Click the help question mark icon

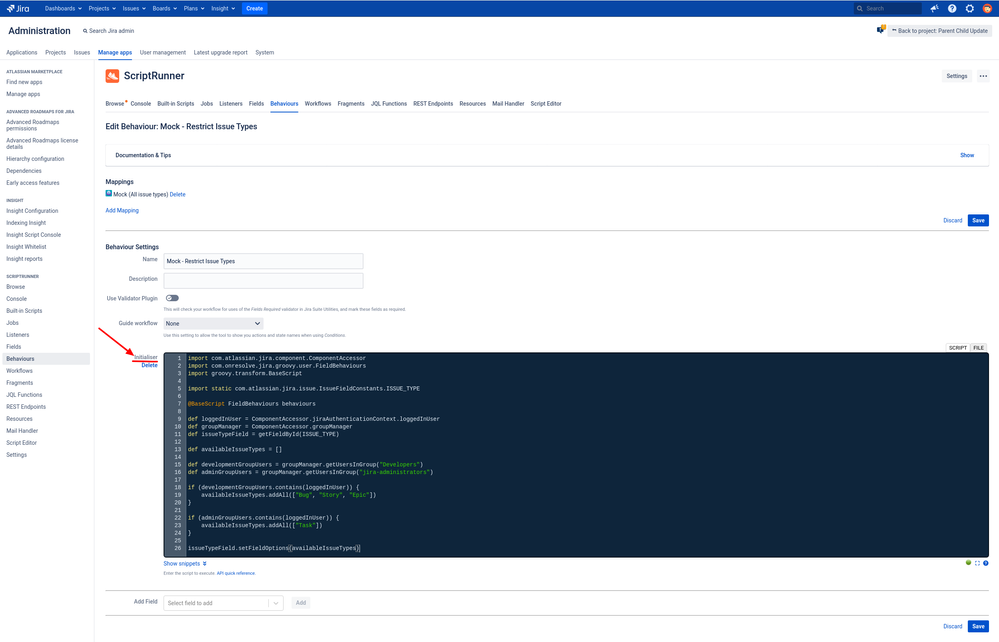[x=952, y=8]
